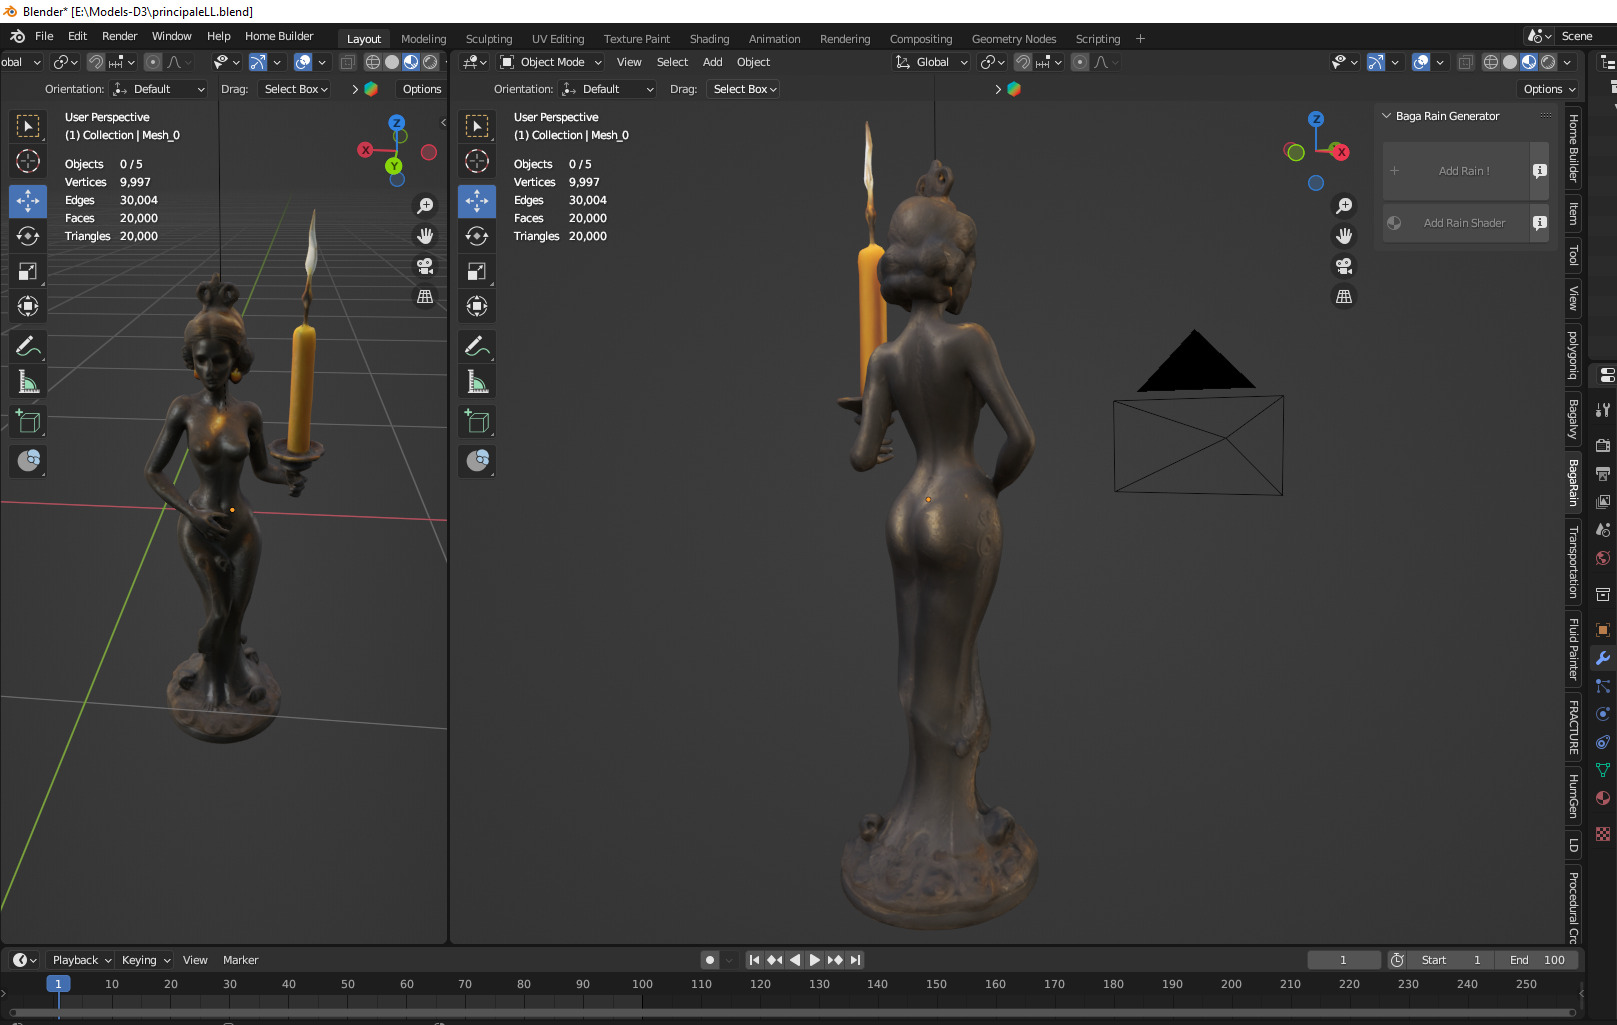The width and height of the screenshot is (1617, 1025).
Task: Select the Rotate tool in right viewport
Action: click(x=477, y=236)
